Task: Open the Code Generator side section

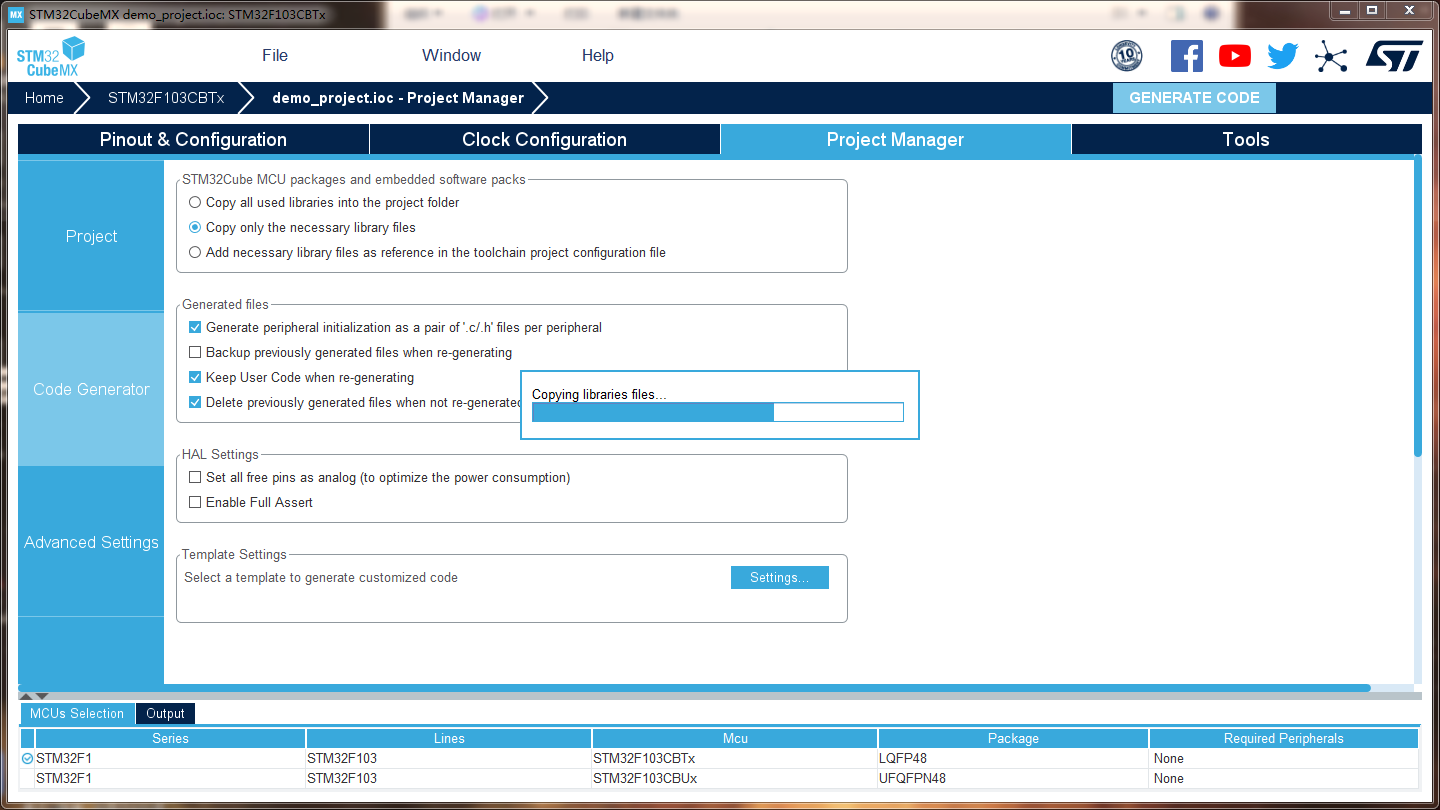Action: (91, 389)
